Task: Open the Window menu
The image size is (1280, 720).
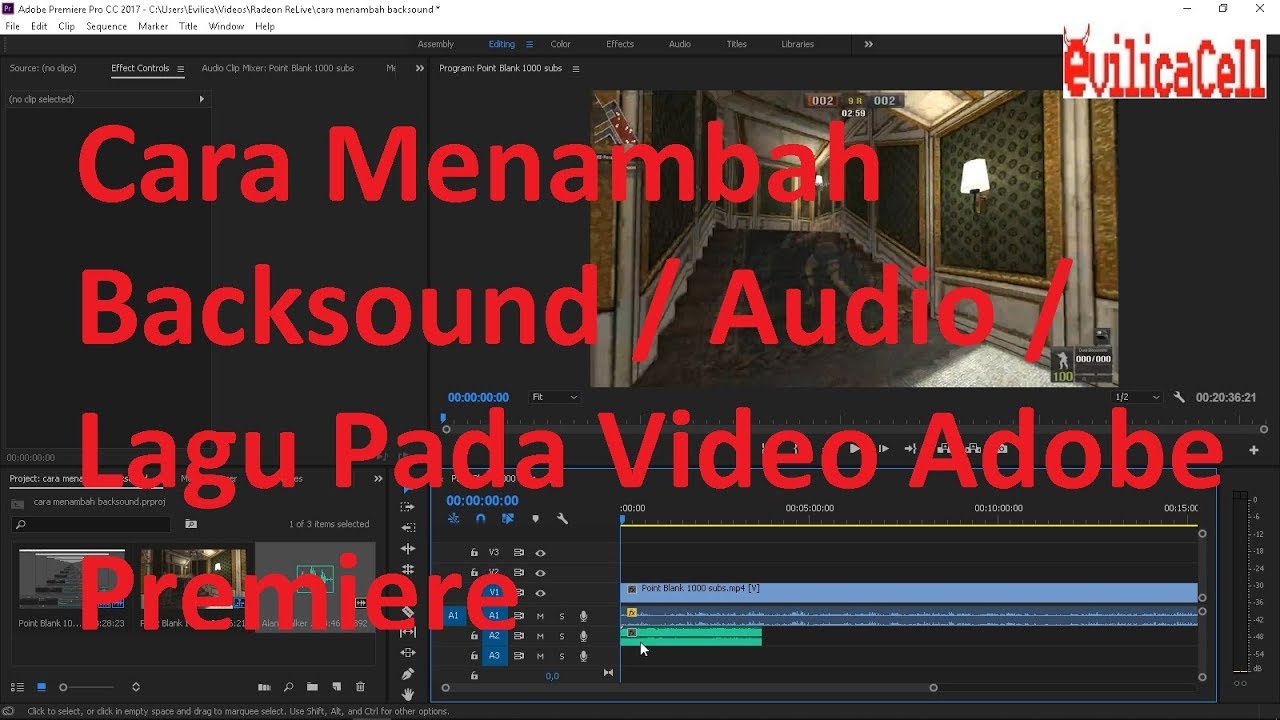Action: (226, 27)
